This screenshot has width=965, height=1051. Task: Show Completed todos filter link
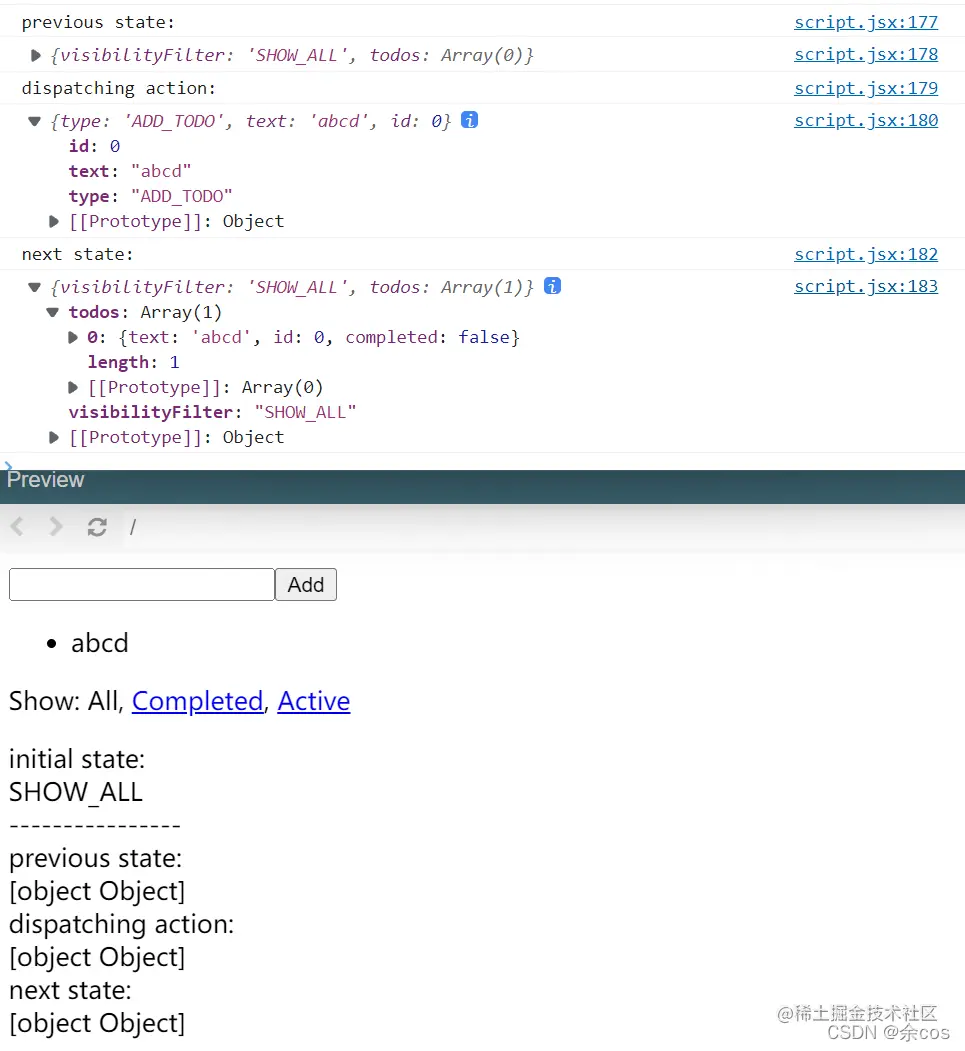click(x=197, y=701)
